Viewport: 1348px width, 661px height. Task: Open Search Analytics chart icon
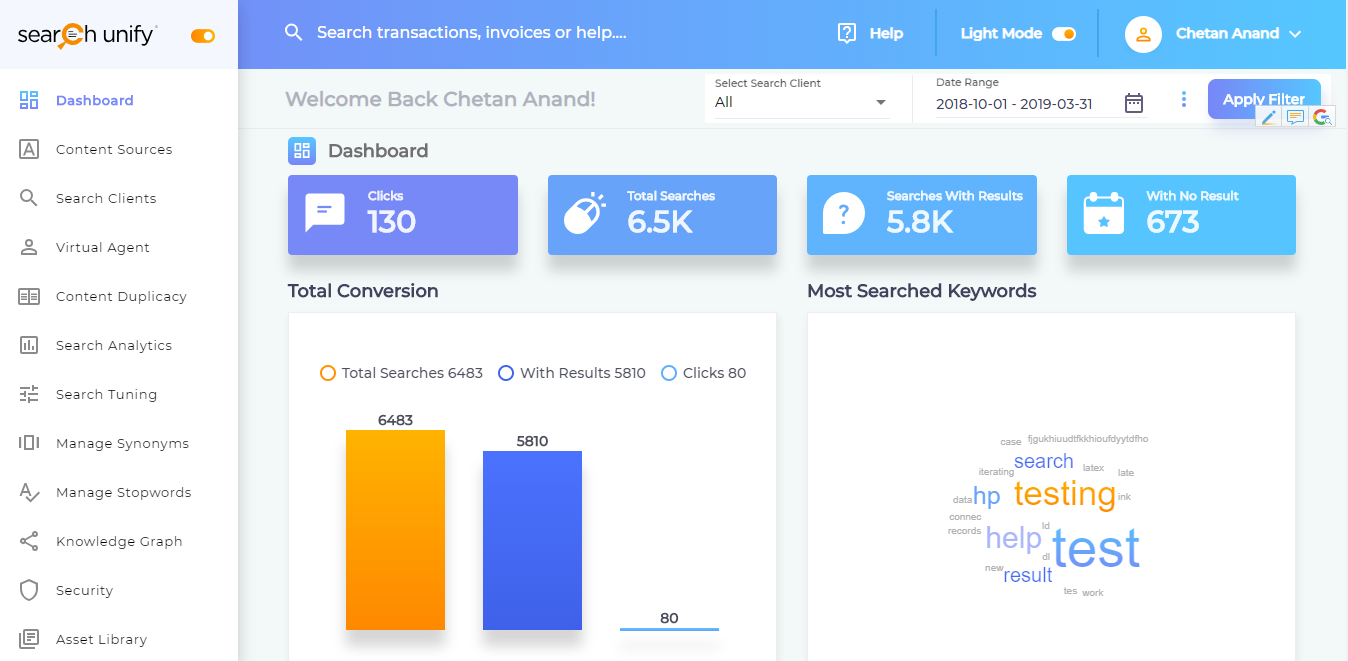[29, 345]
